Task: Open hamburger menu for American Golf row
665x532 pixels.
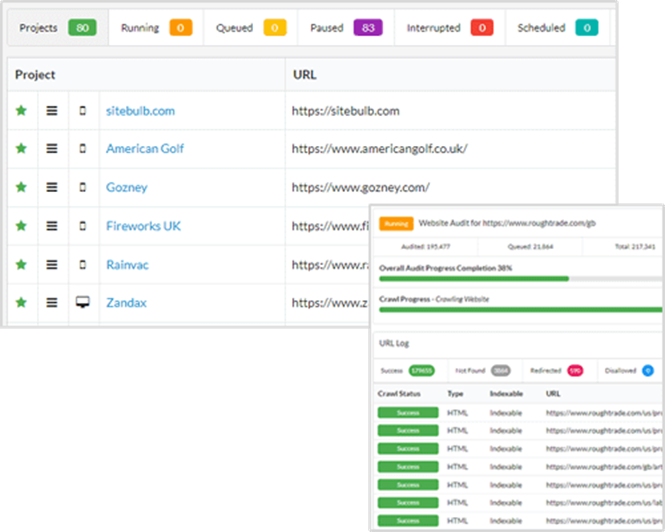Action: [x=52, y=148]
